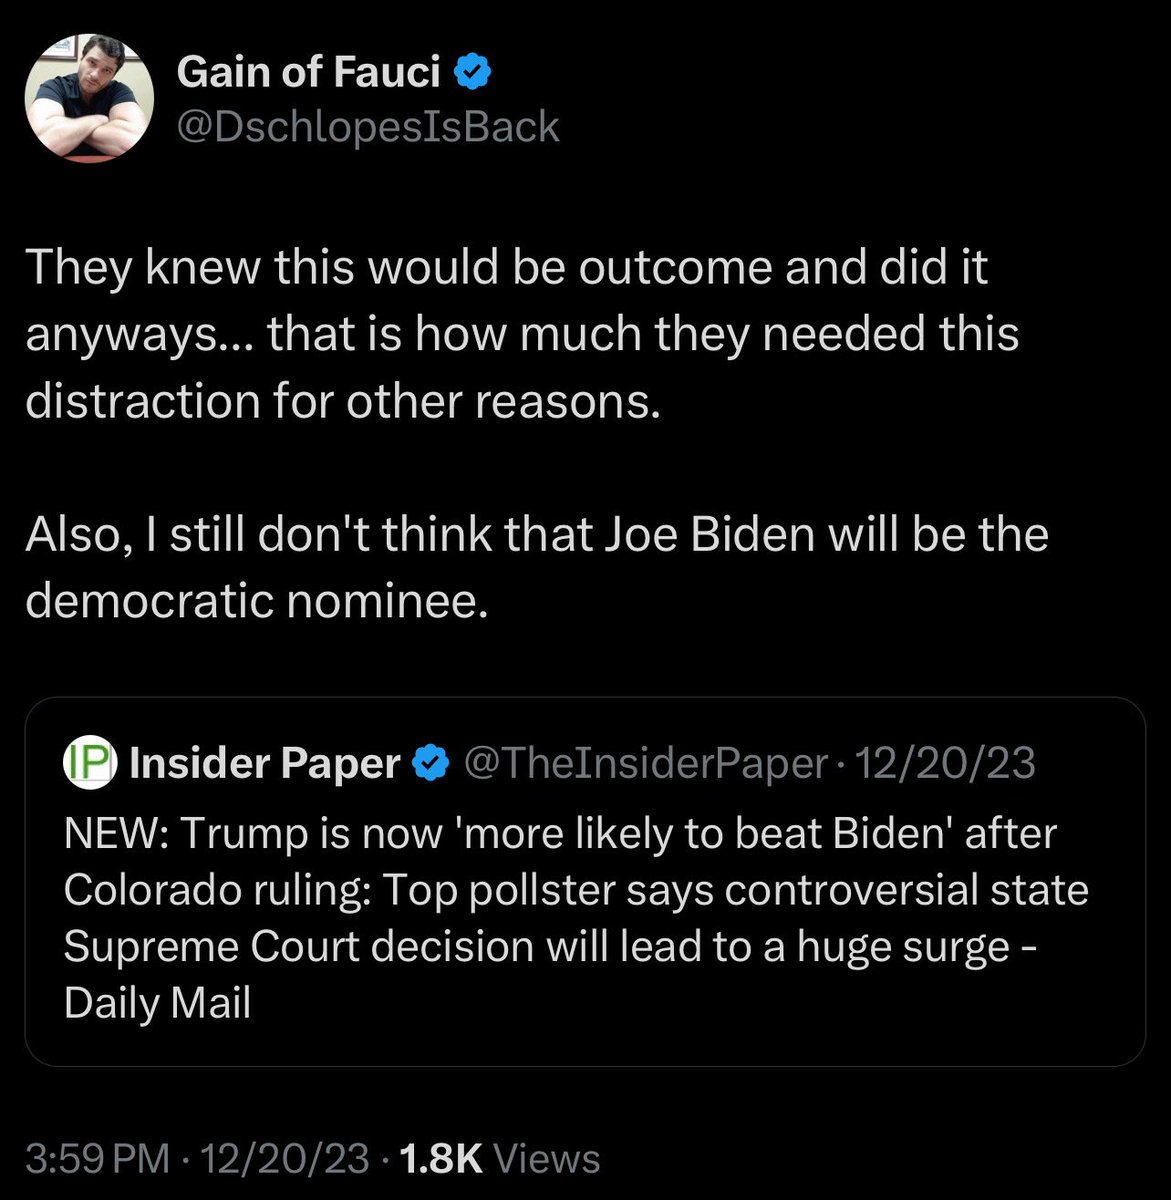The image size is (1171, 1200).
Task: Open quoted post starting 'NEW: Trump is now'
Action: (560, 833)
